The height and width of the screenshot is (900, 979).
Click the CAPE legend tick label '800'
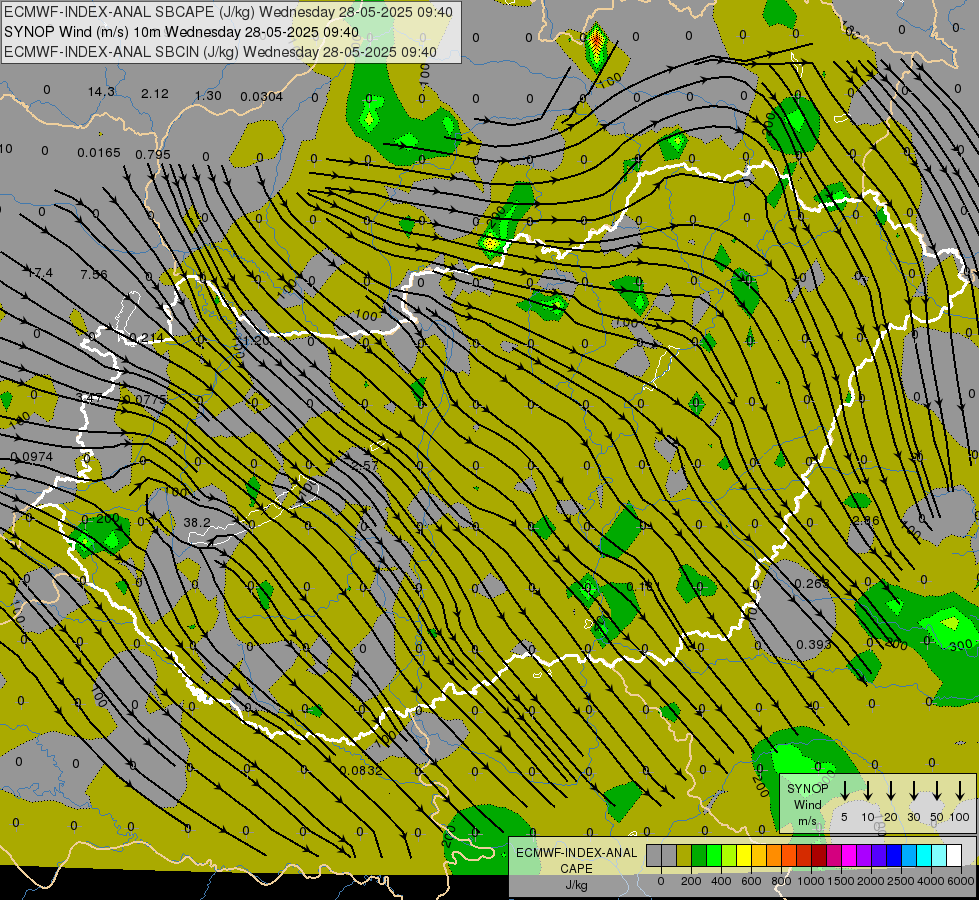(x=781, y=881)
